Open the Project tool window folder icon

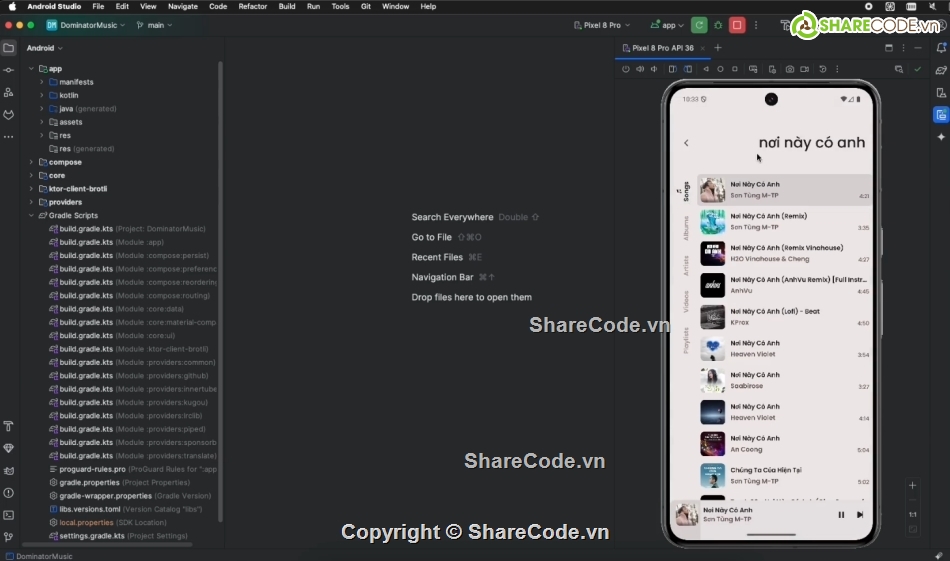(x=8, y=48)
